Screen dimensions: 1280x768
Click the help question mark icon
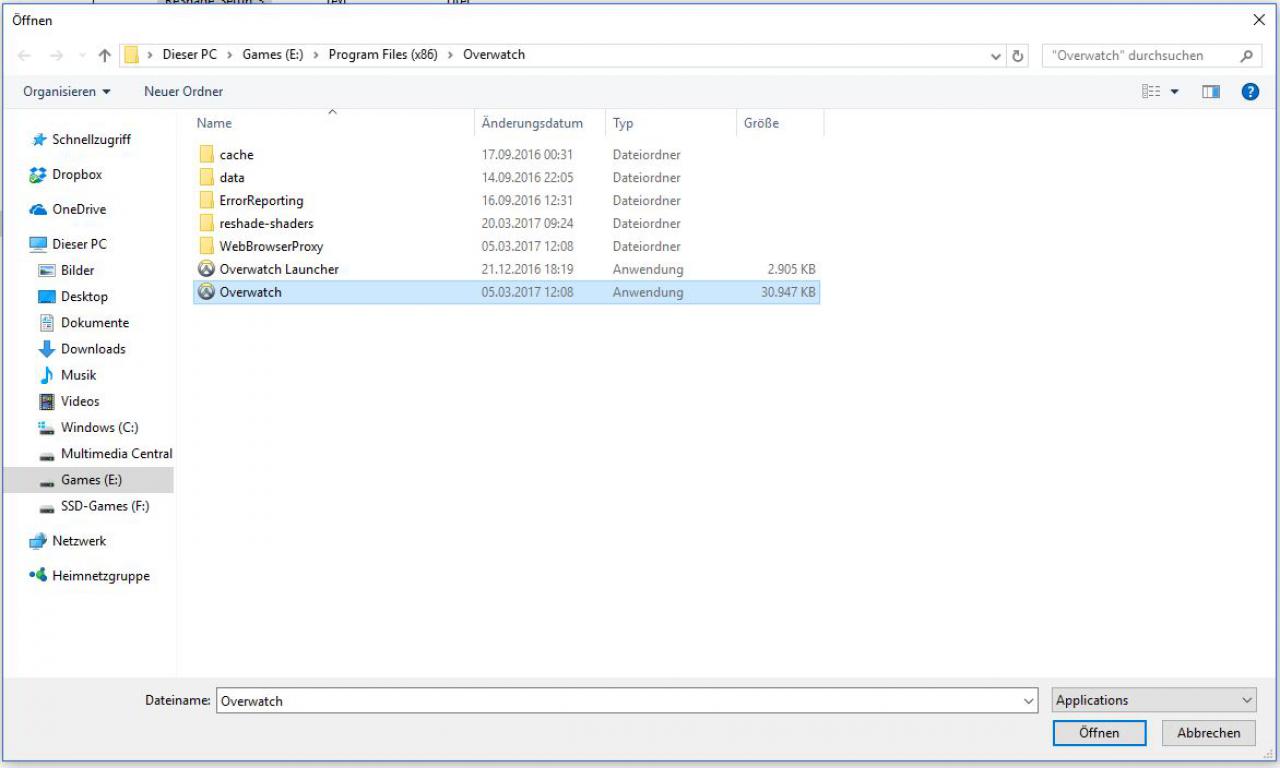[1249, 91]
